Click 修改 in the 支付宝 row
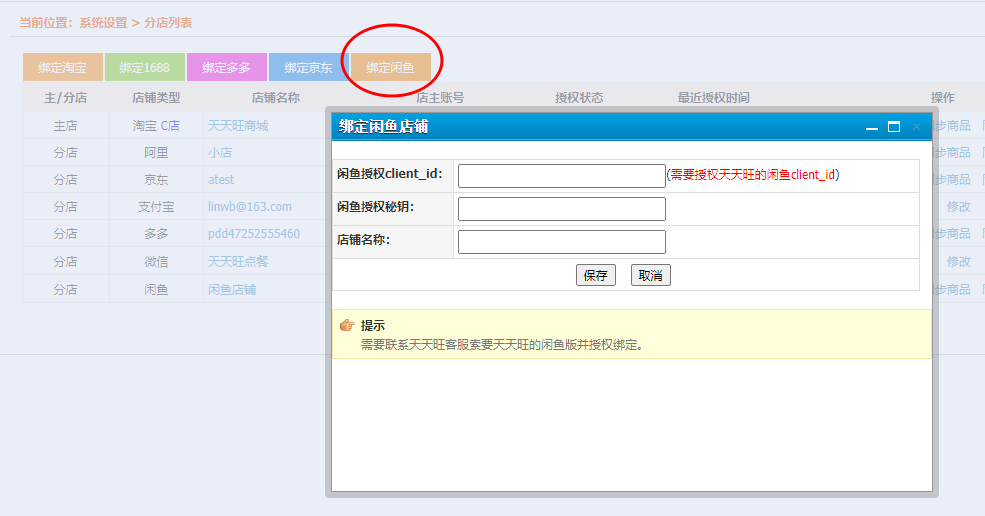The image size is (985, 516). (958, 207)
